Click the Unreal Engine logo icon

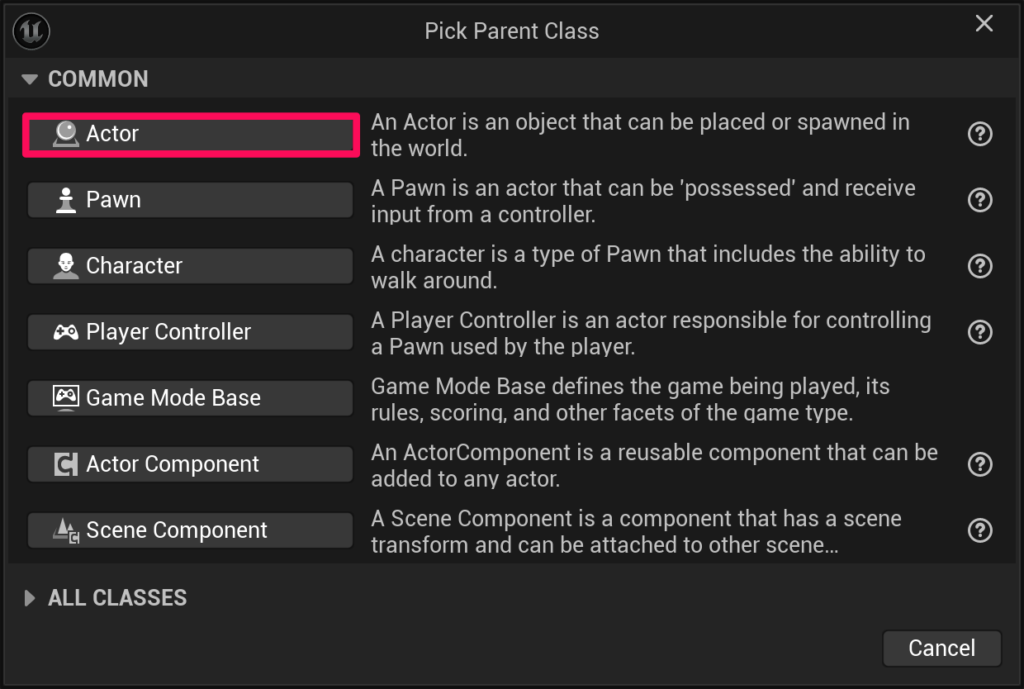click(x=32, y=31)
